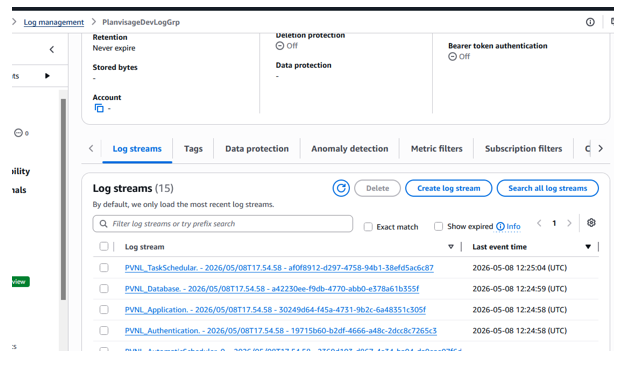The image size is (631, 376).
Task: Expand breadcrumb chevron before Log management
Action: (x=14, y=22)
